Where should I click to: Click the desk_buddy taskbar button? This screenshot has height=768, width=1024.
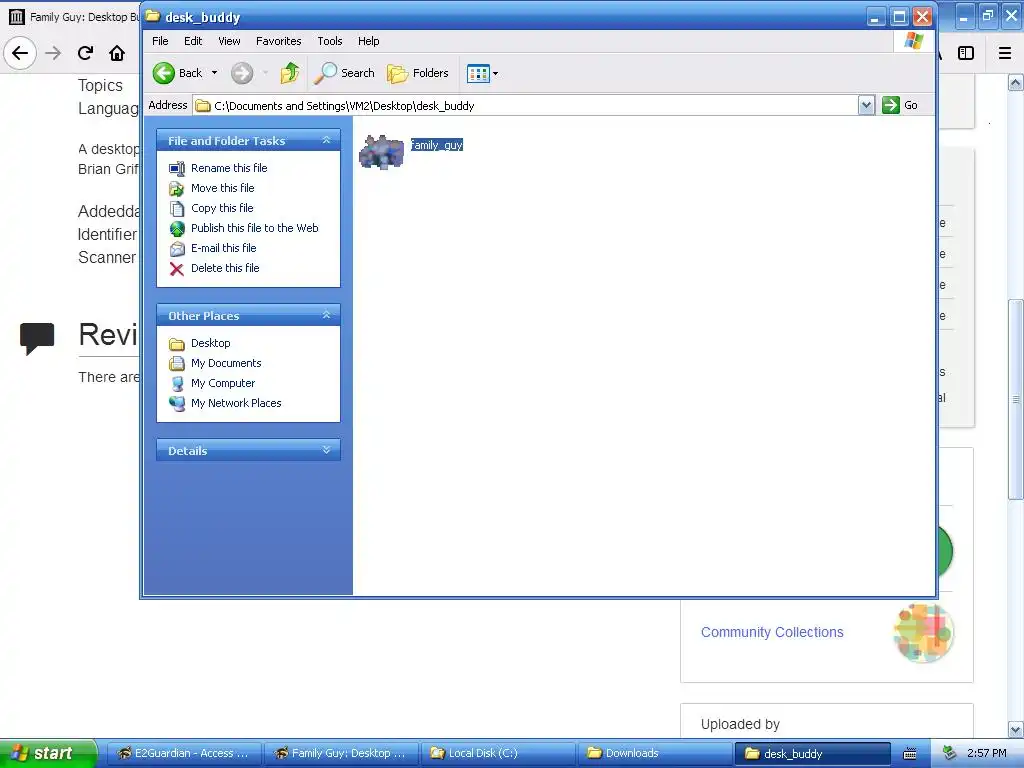pos(812,754)
